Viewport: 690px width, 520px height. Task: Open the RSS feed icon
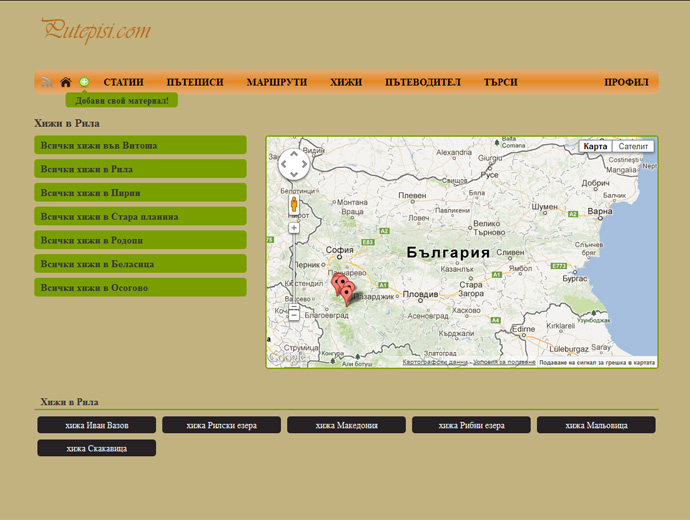click(47, 82)
